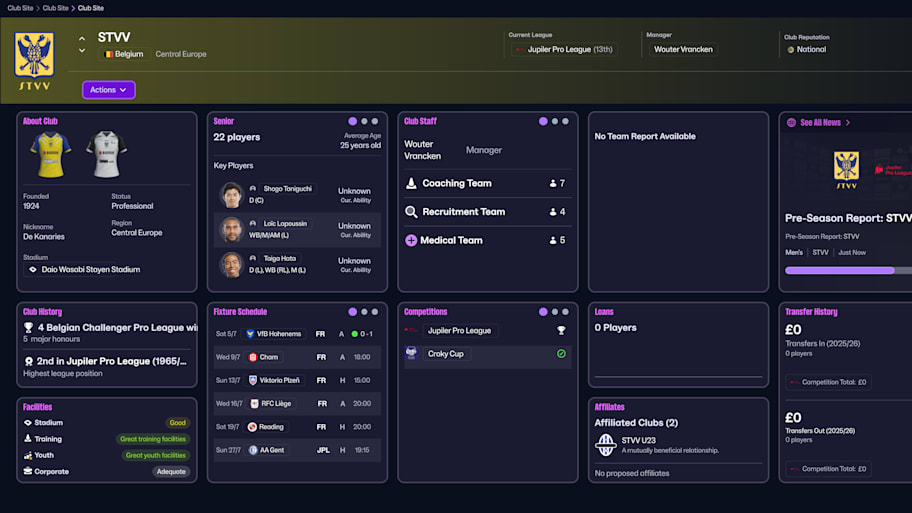Open the Cham fixture on Wed 9/7
Screen dimensions: 912x513
click(x=297, y=357)
